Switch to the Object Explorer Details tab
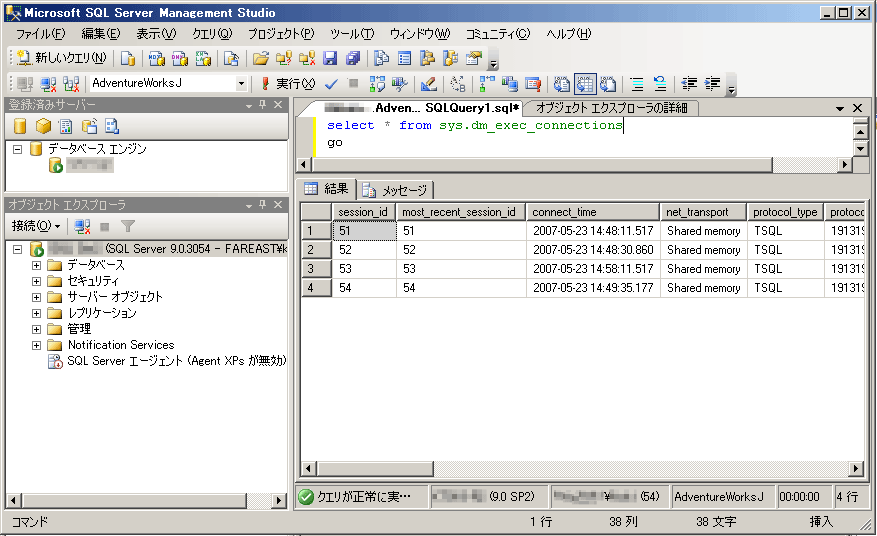The image size is (877, 536). (611, 108)
